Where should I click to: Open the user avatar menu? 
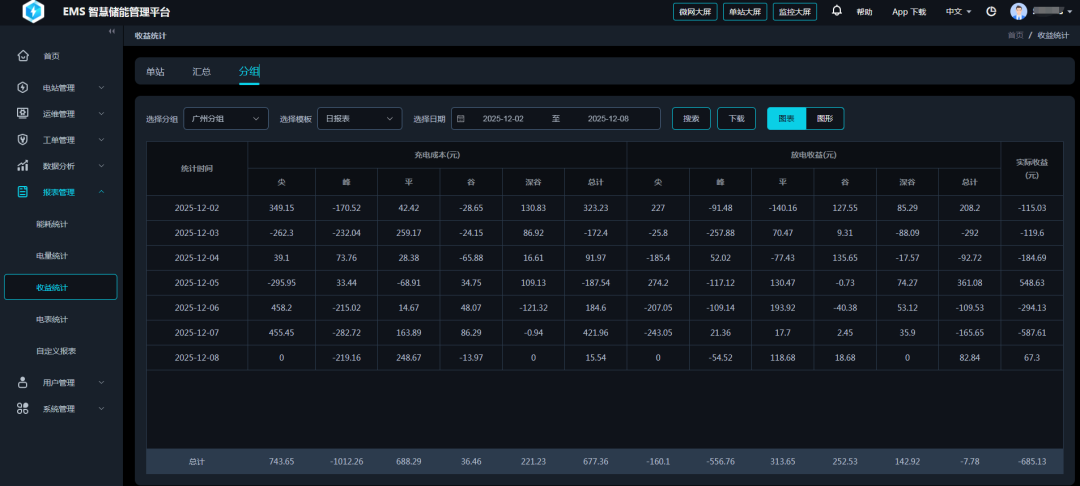click(1019, 12)
